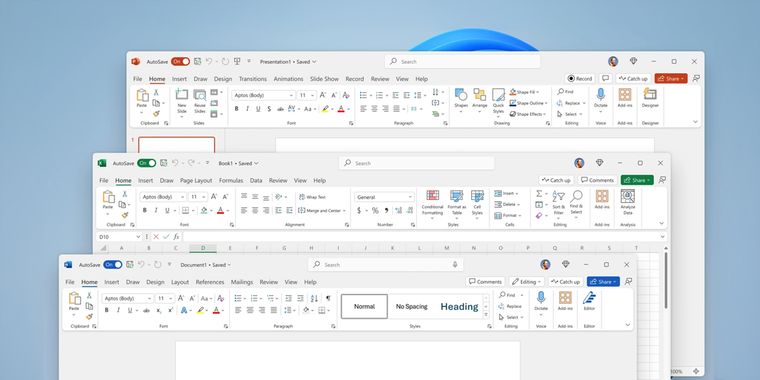Open font size dropdown in Excel
The width and height of the screenshot is (760, 380).
(204, 197)
